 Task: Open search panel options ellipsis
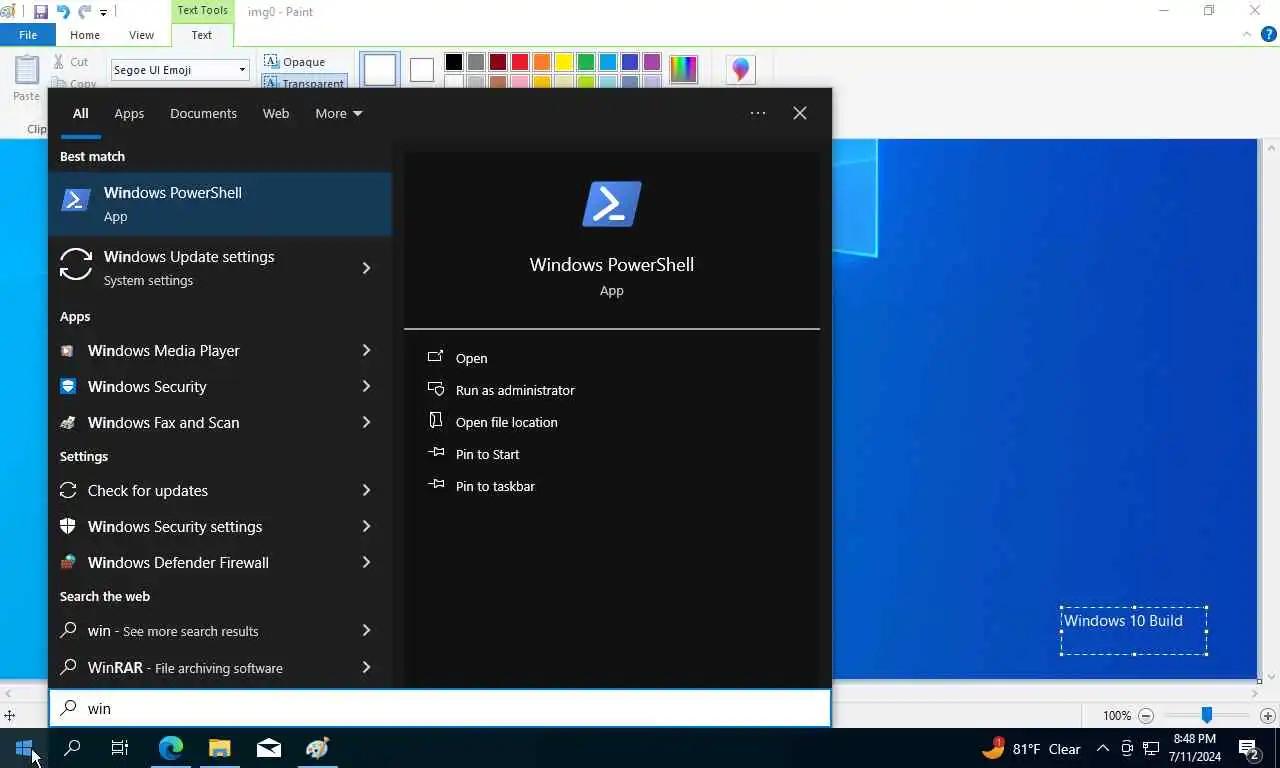point(758,113)
